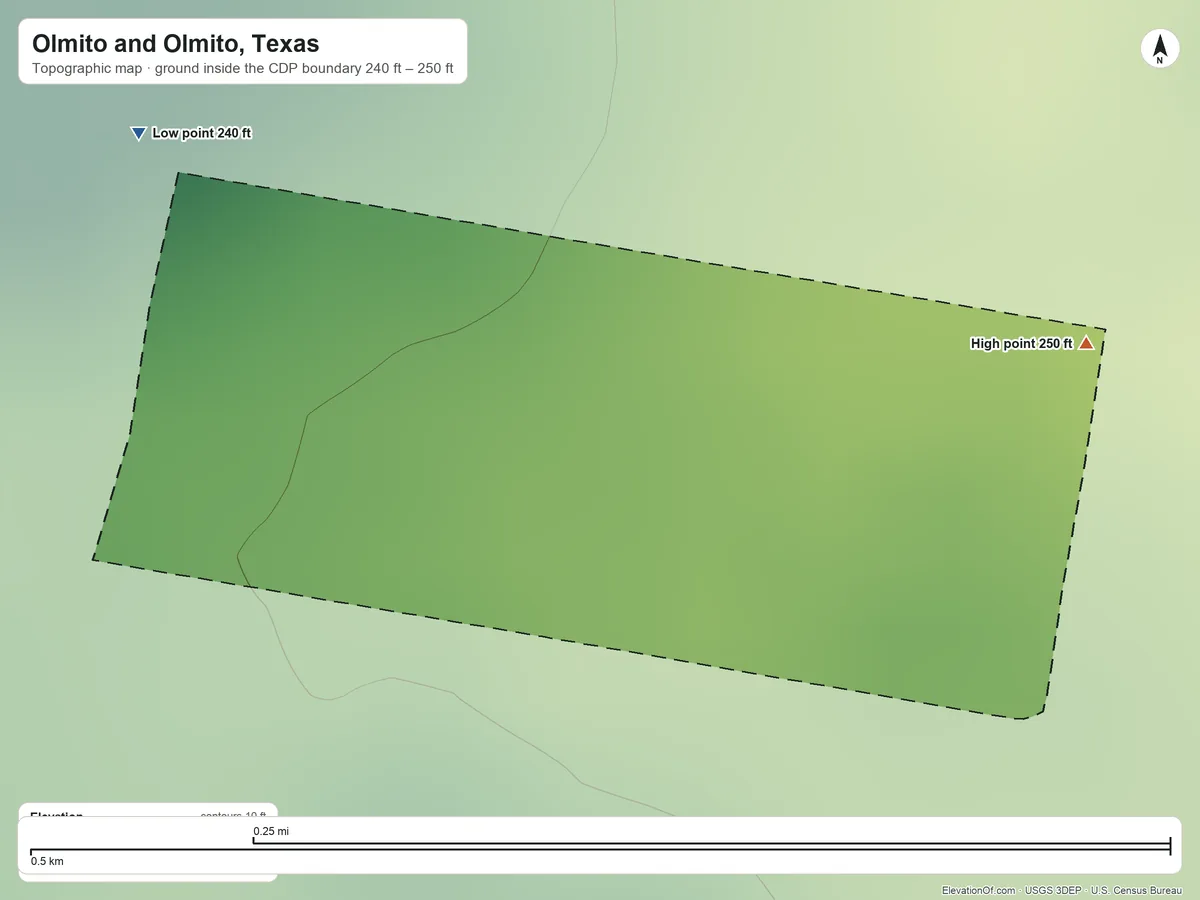1200x900 pixels.
Task: Click the blue low point triangle marker
Action: coord(139,134)
